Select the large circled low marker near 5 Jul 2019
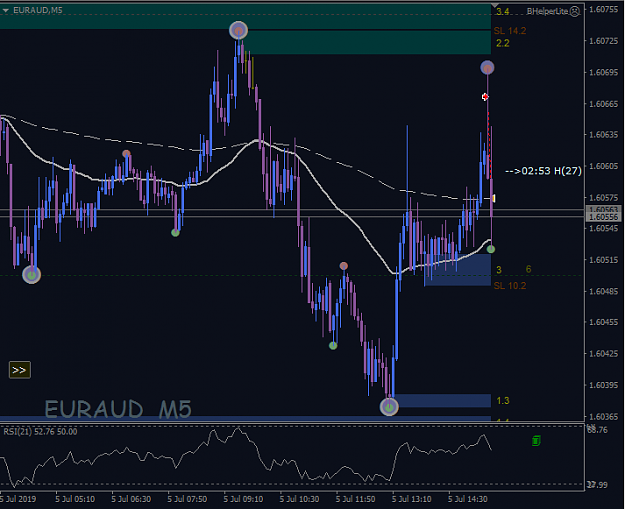Image resolution: width=625 pixels, height=509 pixels. tap(31, 275)
